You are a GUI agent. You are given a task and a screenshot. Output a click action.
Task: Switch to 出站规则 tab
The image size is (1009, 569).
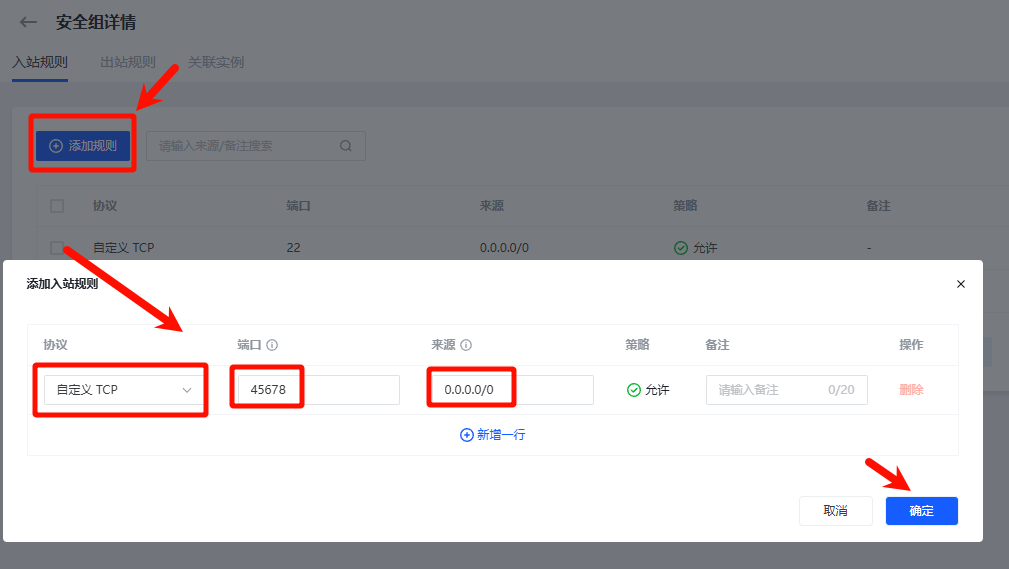[x=128, y=62]
